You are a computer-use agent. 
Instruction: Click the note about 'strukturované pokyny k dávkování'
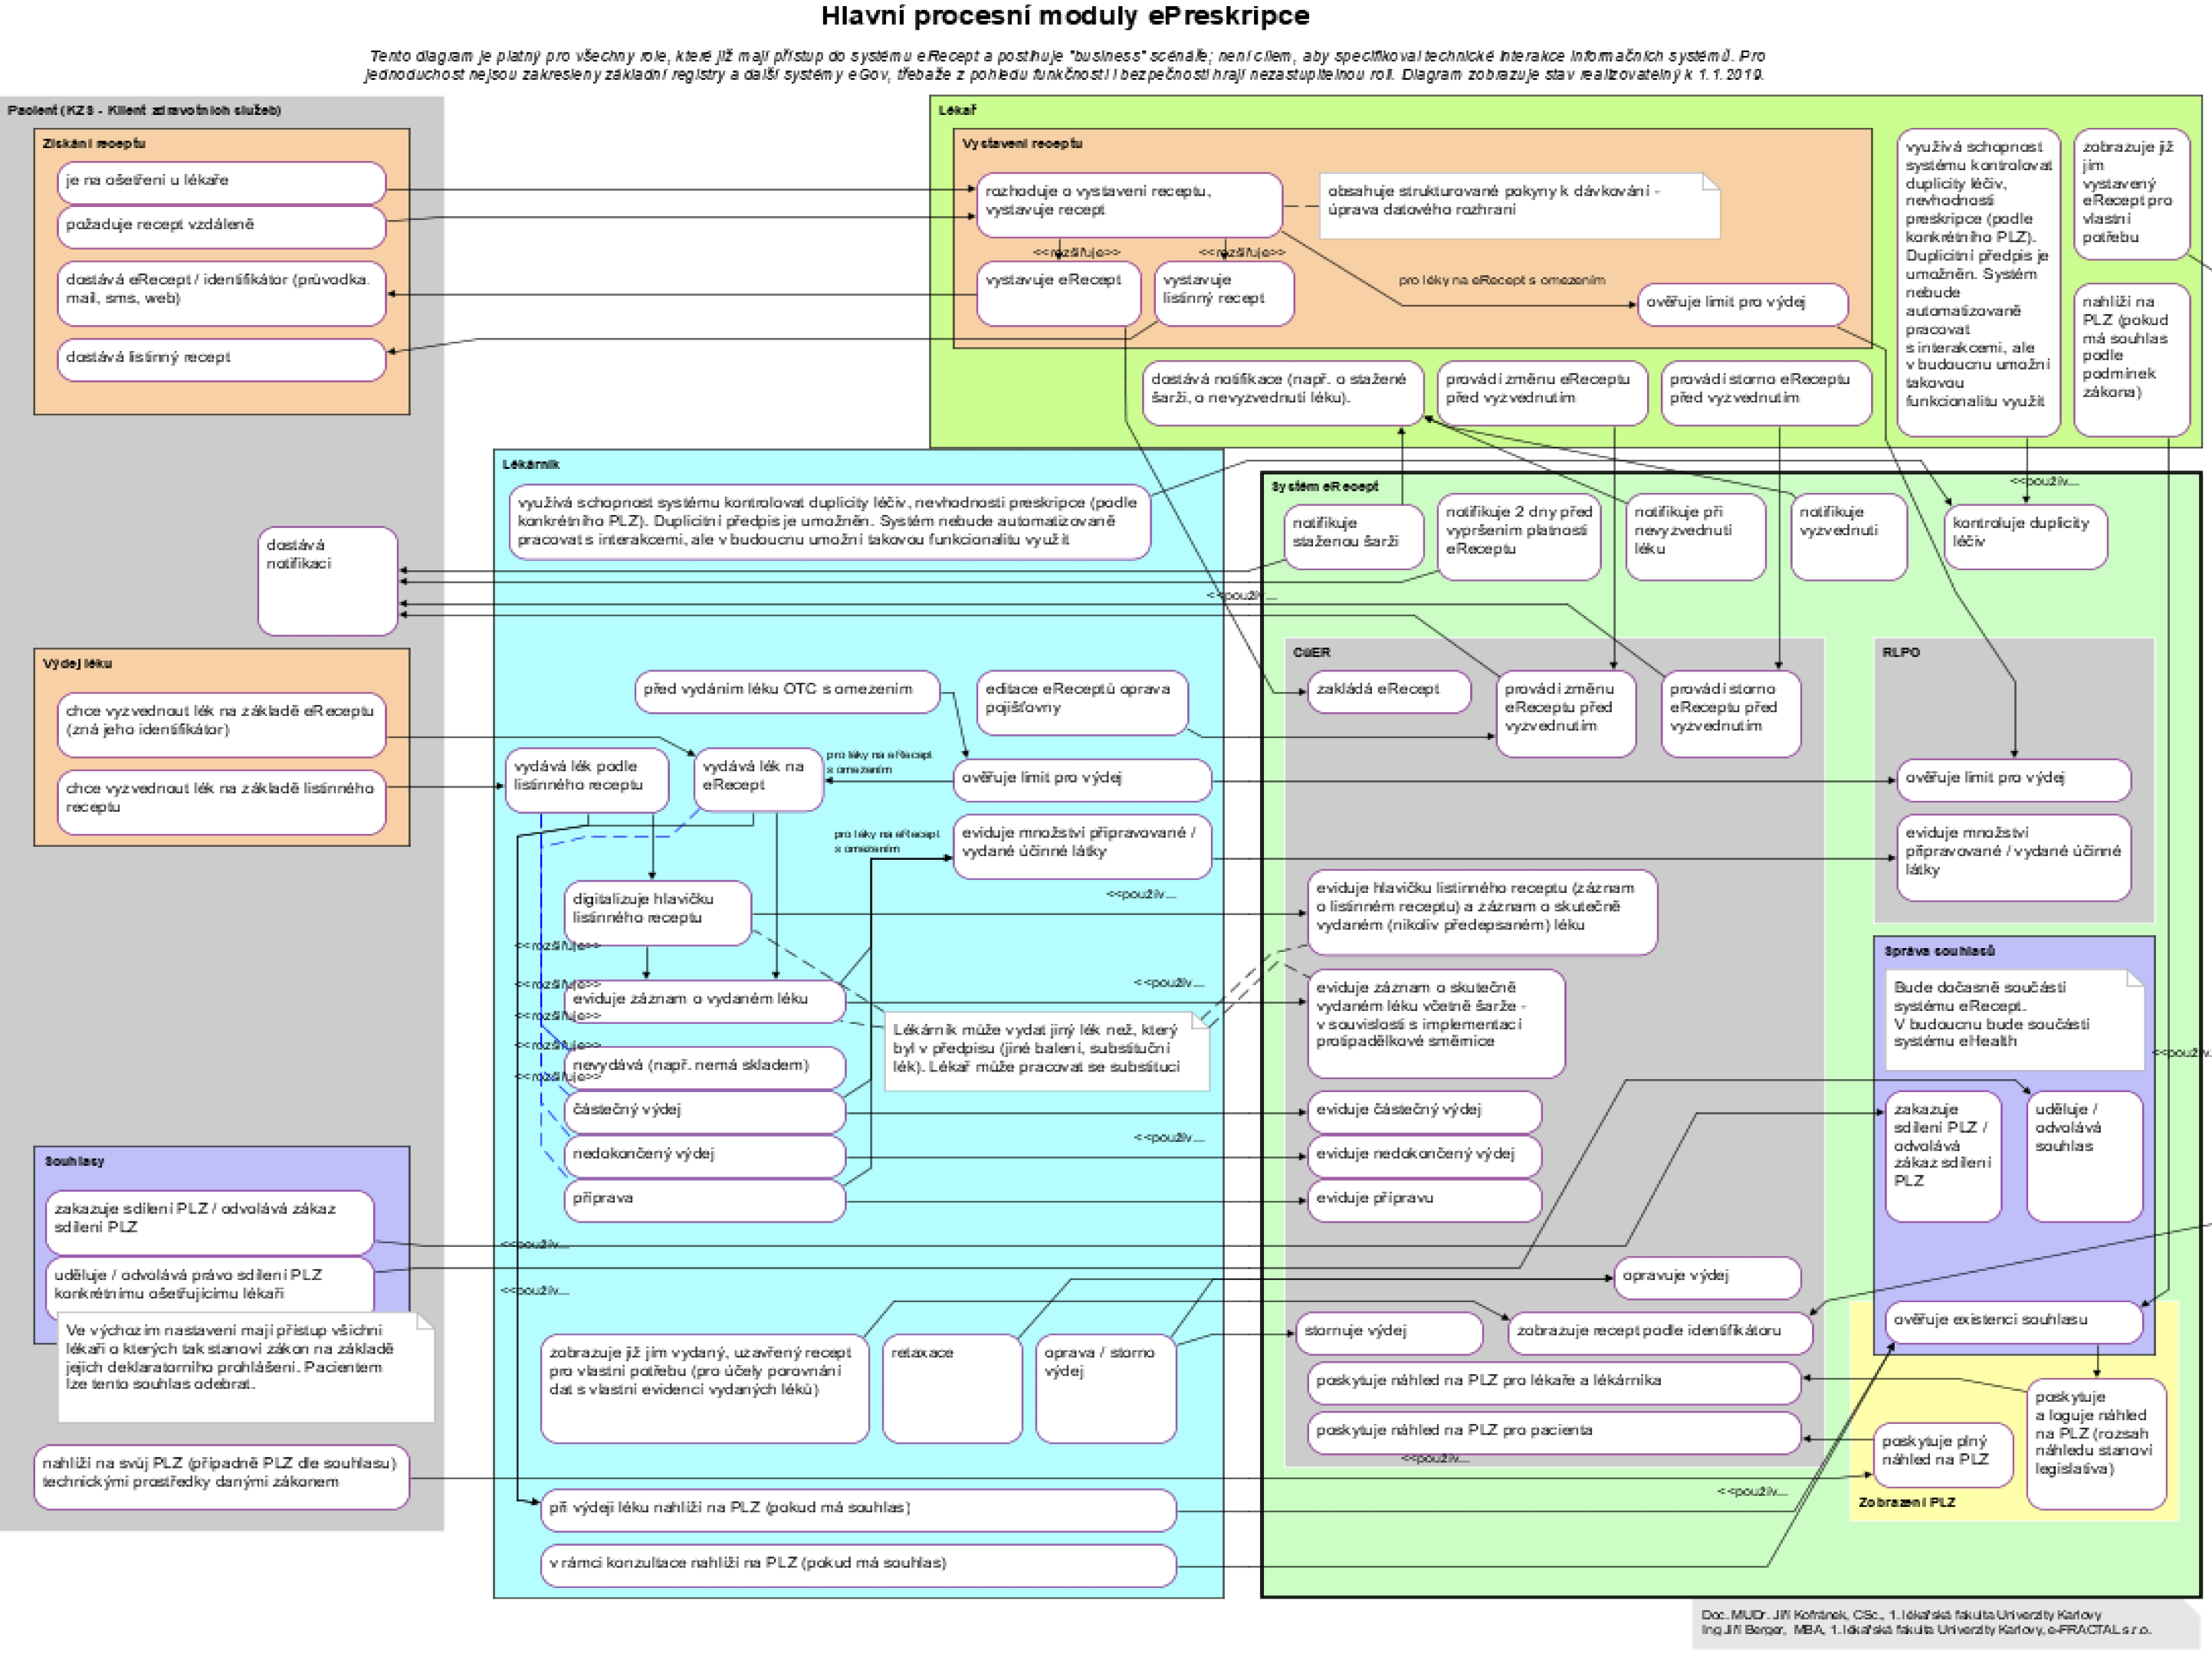(x=1518, y=204)
